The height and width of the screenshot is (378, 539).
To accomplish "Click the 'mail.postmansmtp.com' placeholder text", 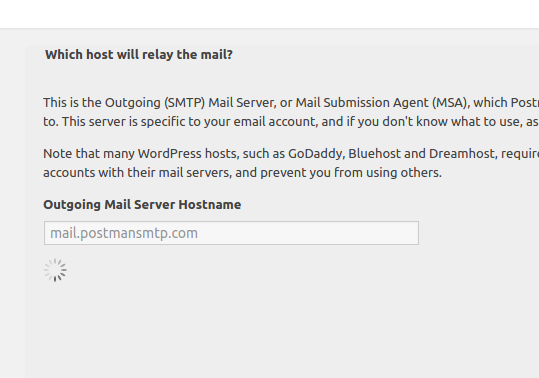I will [x=124, y=233].
